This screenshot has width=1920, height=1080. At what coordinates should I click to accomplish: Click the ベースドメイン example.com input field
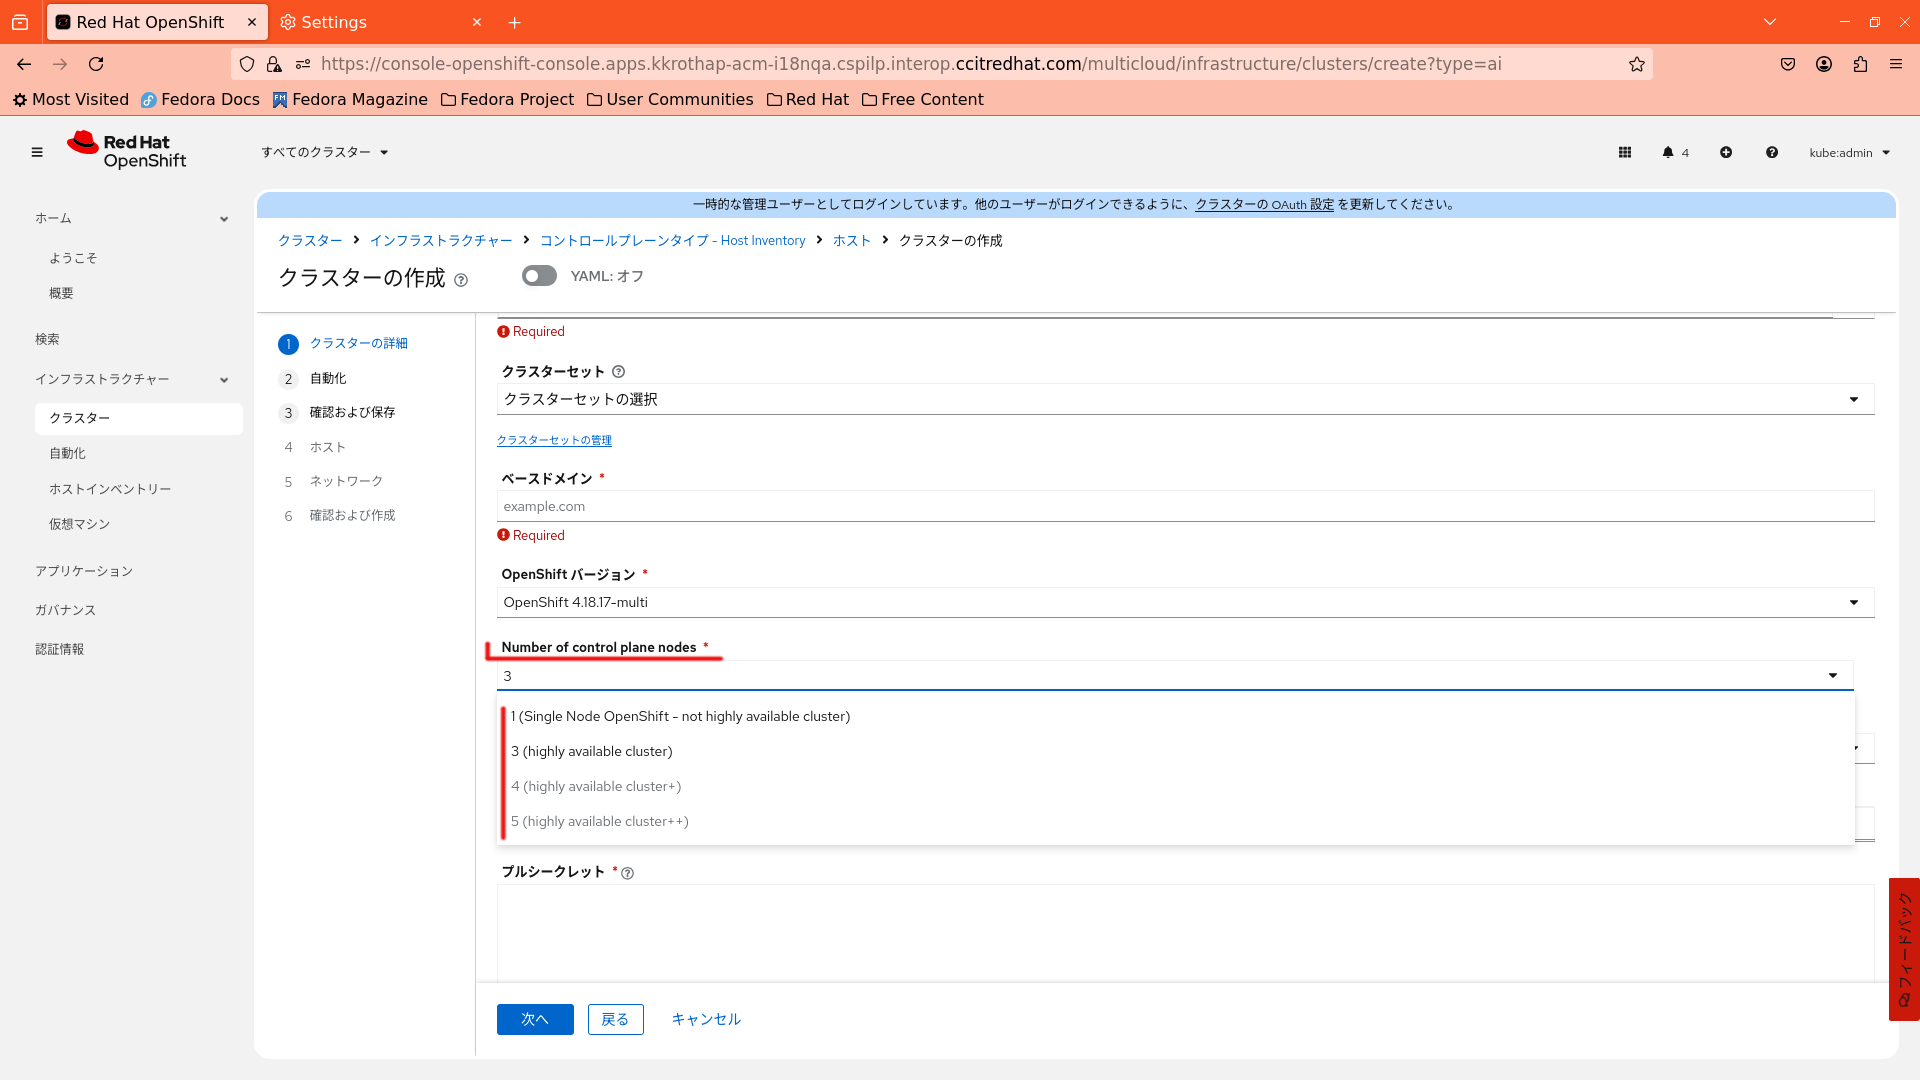(1184, 506)
